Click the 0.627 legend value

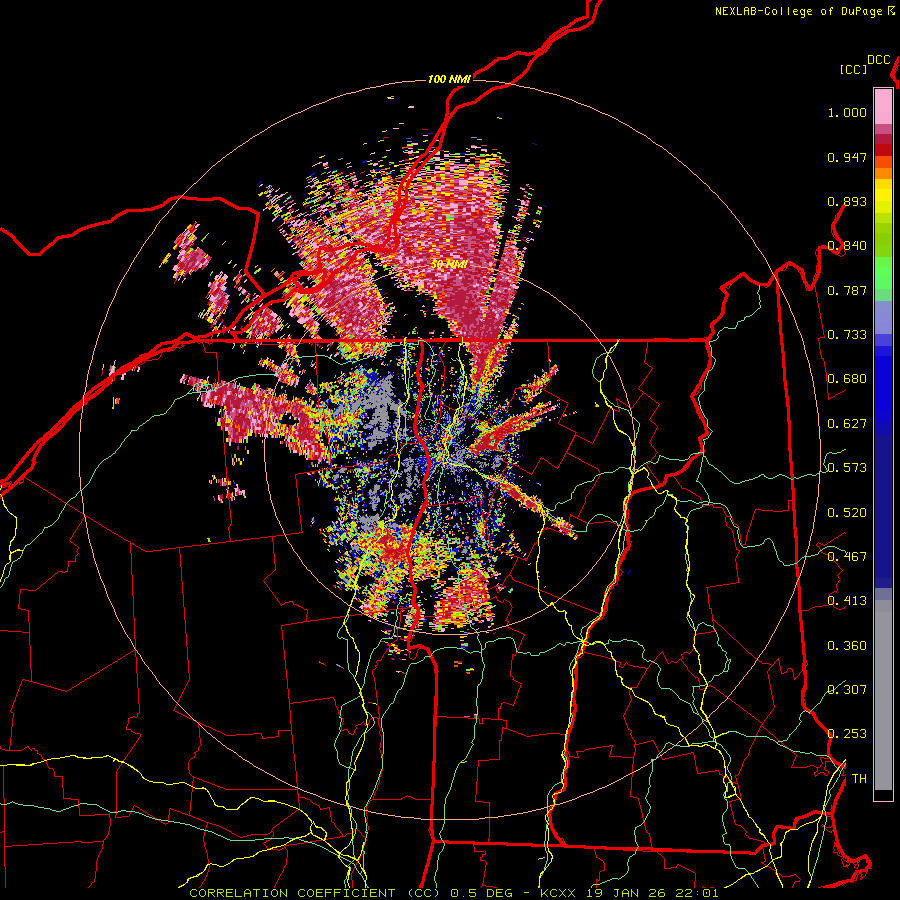point(847,424)
